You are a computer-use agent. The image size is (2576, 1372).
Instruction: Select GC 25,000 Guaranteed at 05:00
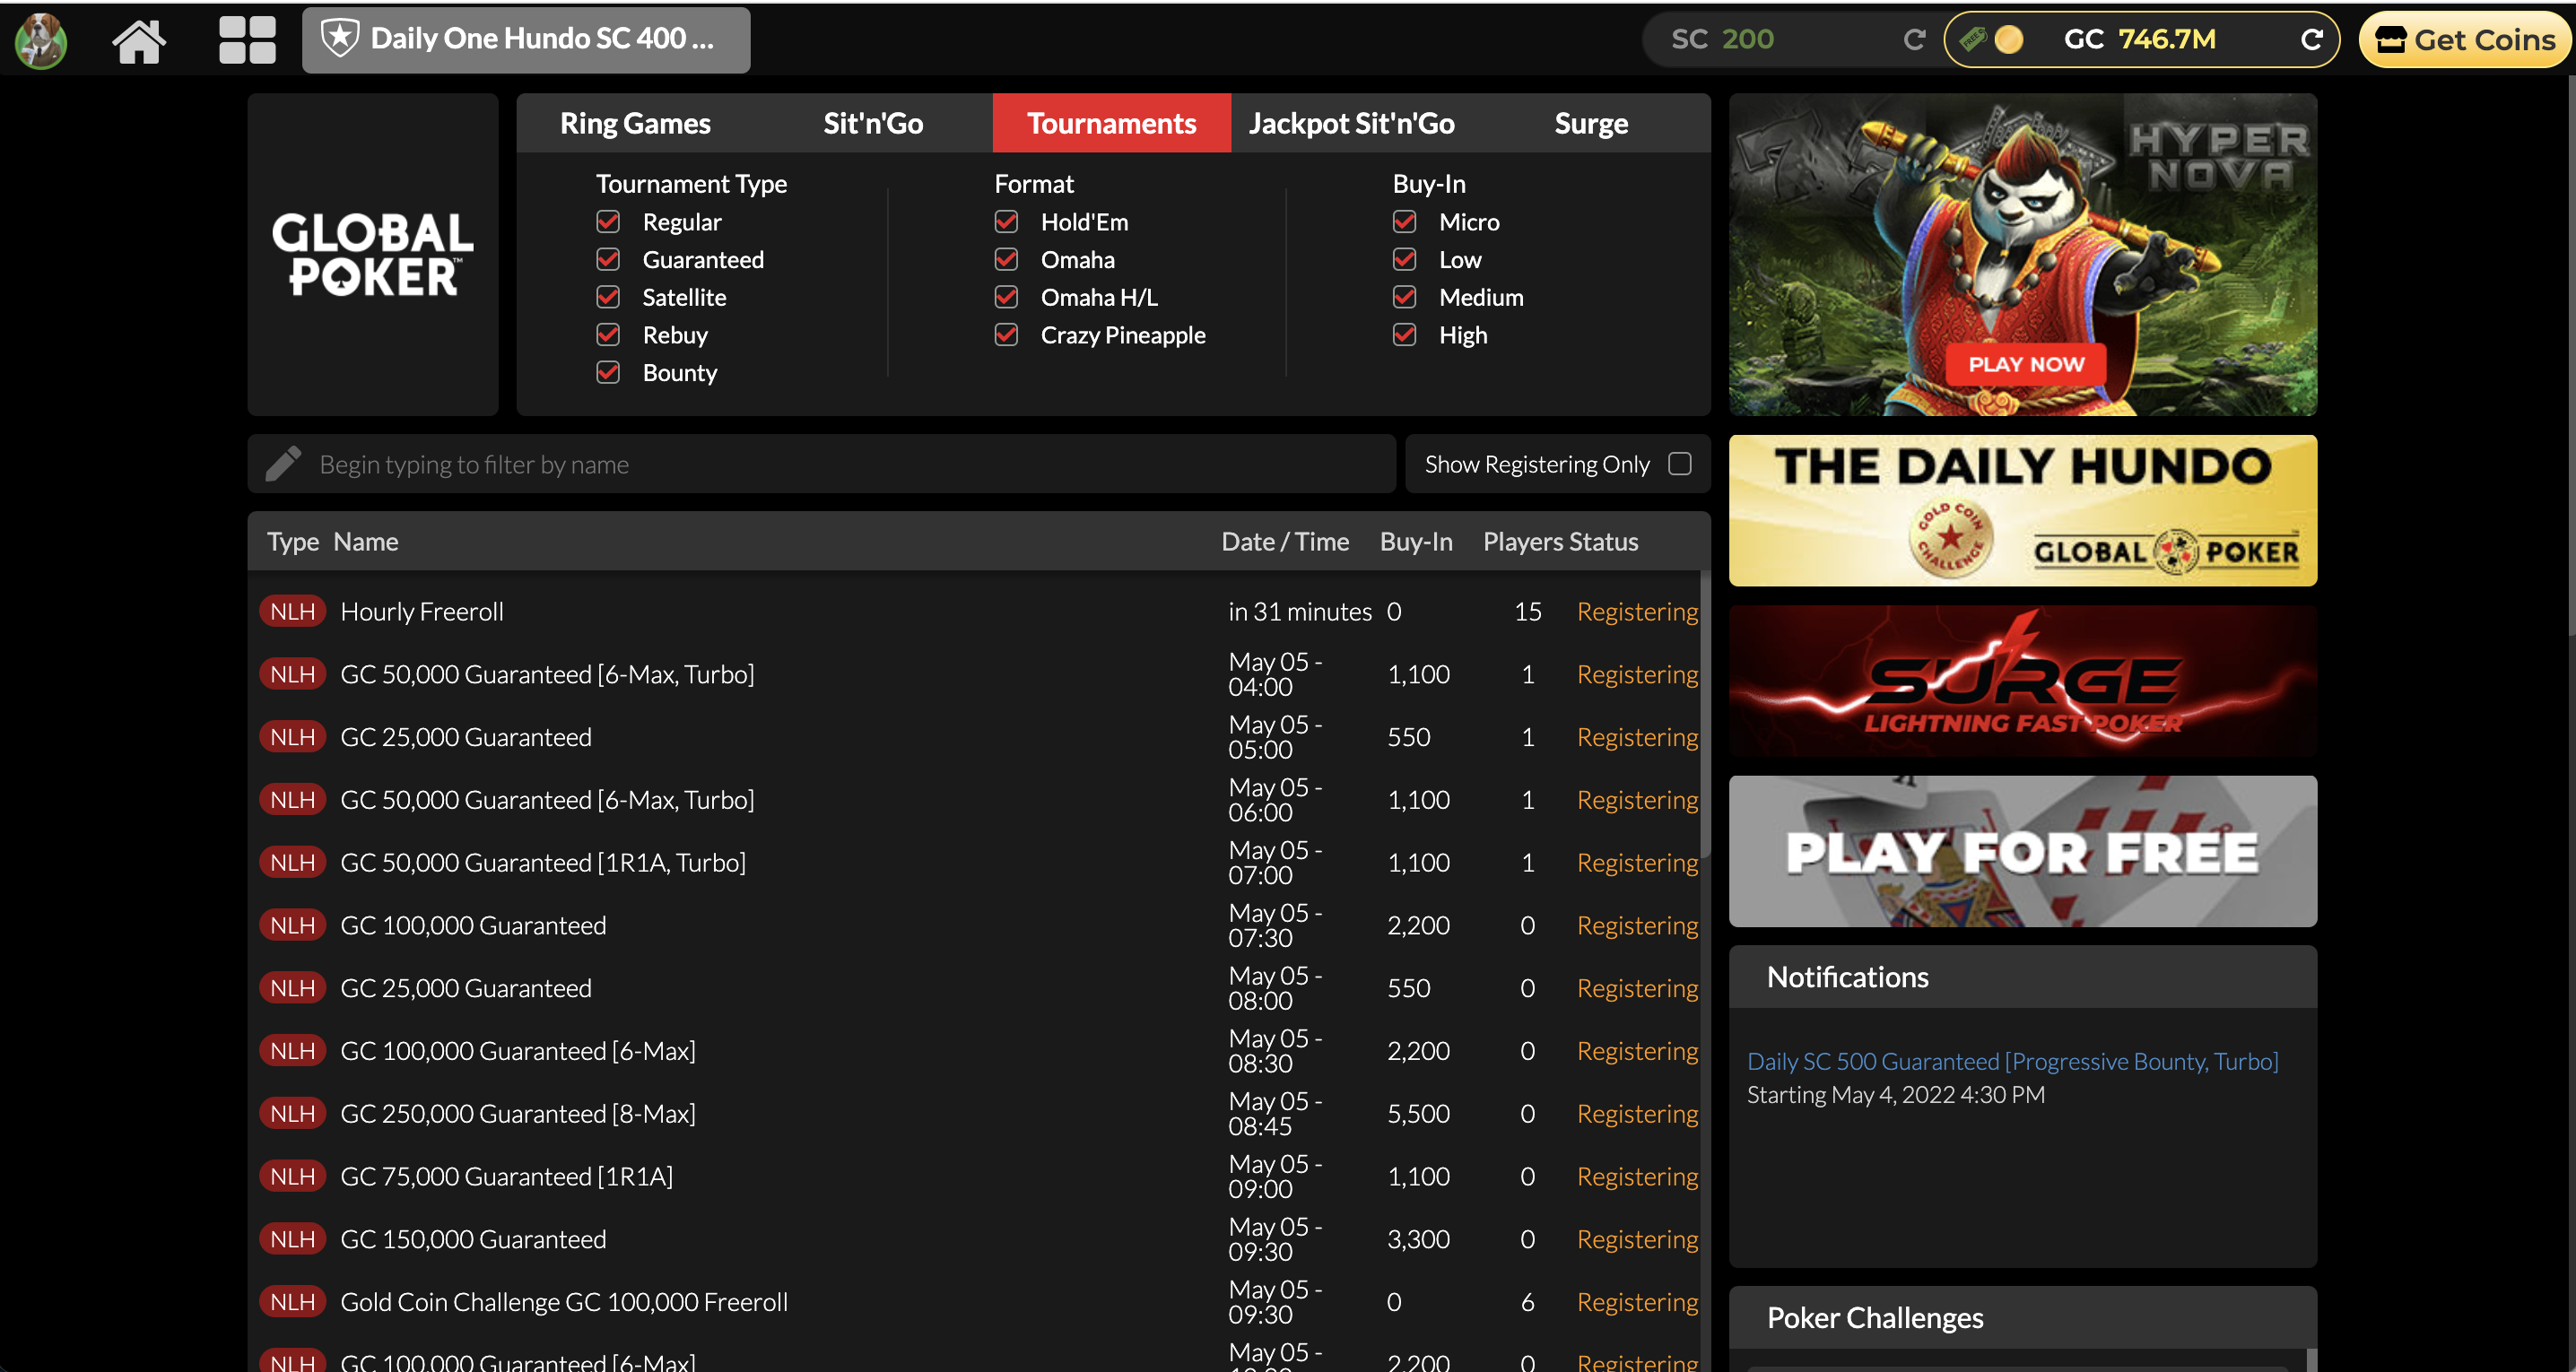click(x=975, y=737)
